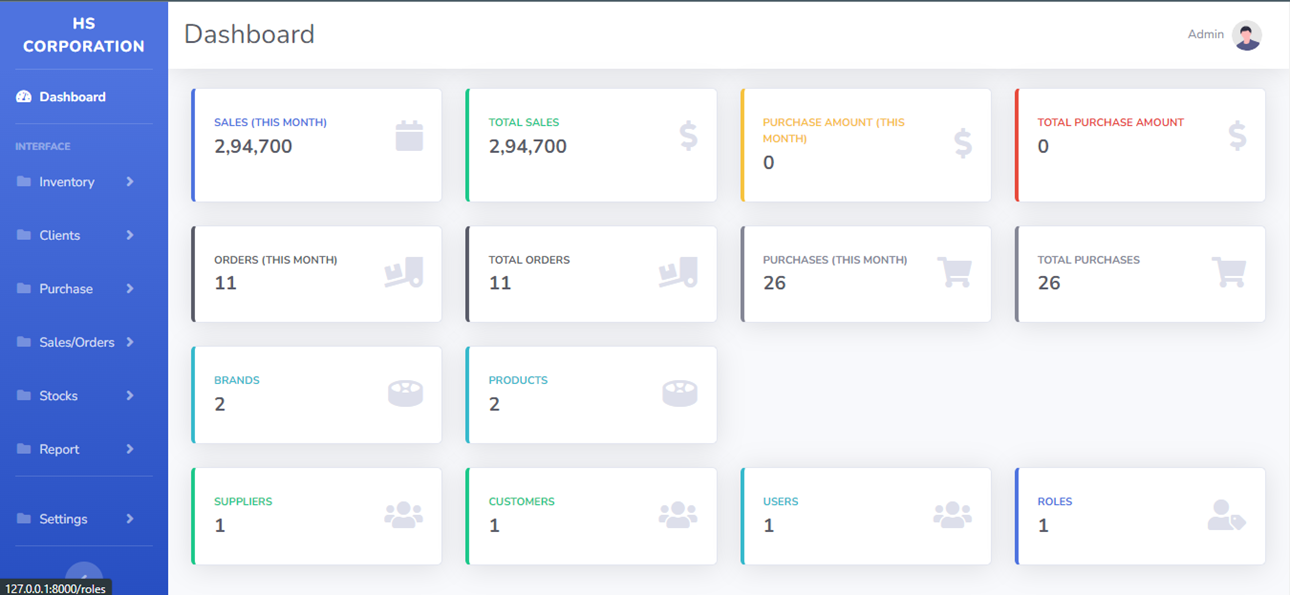Viewport: 1290px width, 595px height.
Task: Click the Settings folder icon
Action: pyautogui.click(x=24, y=519)
